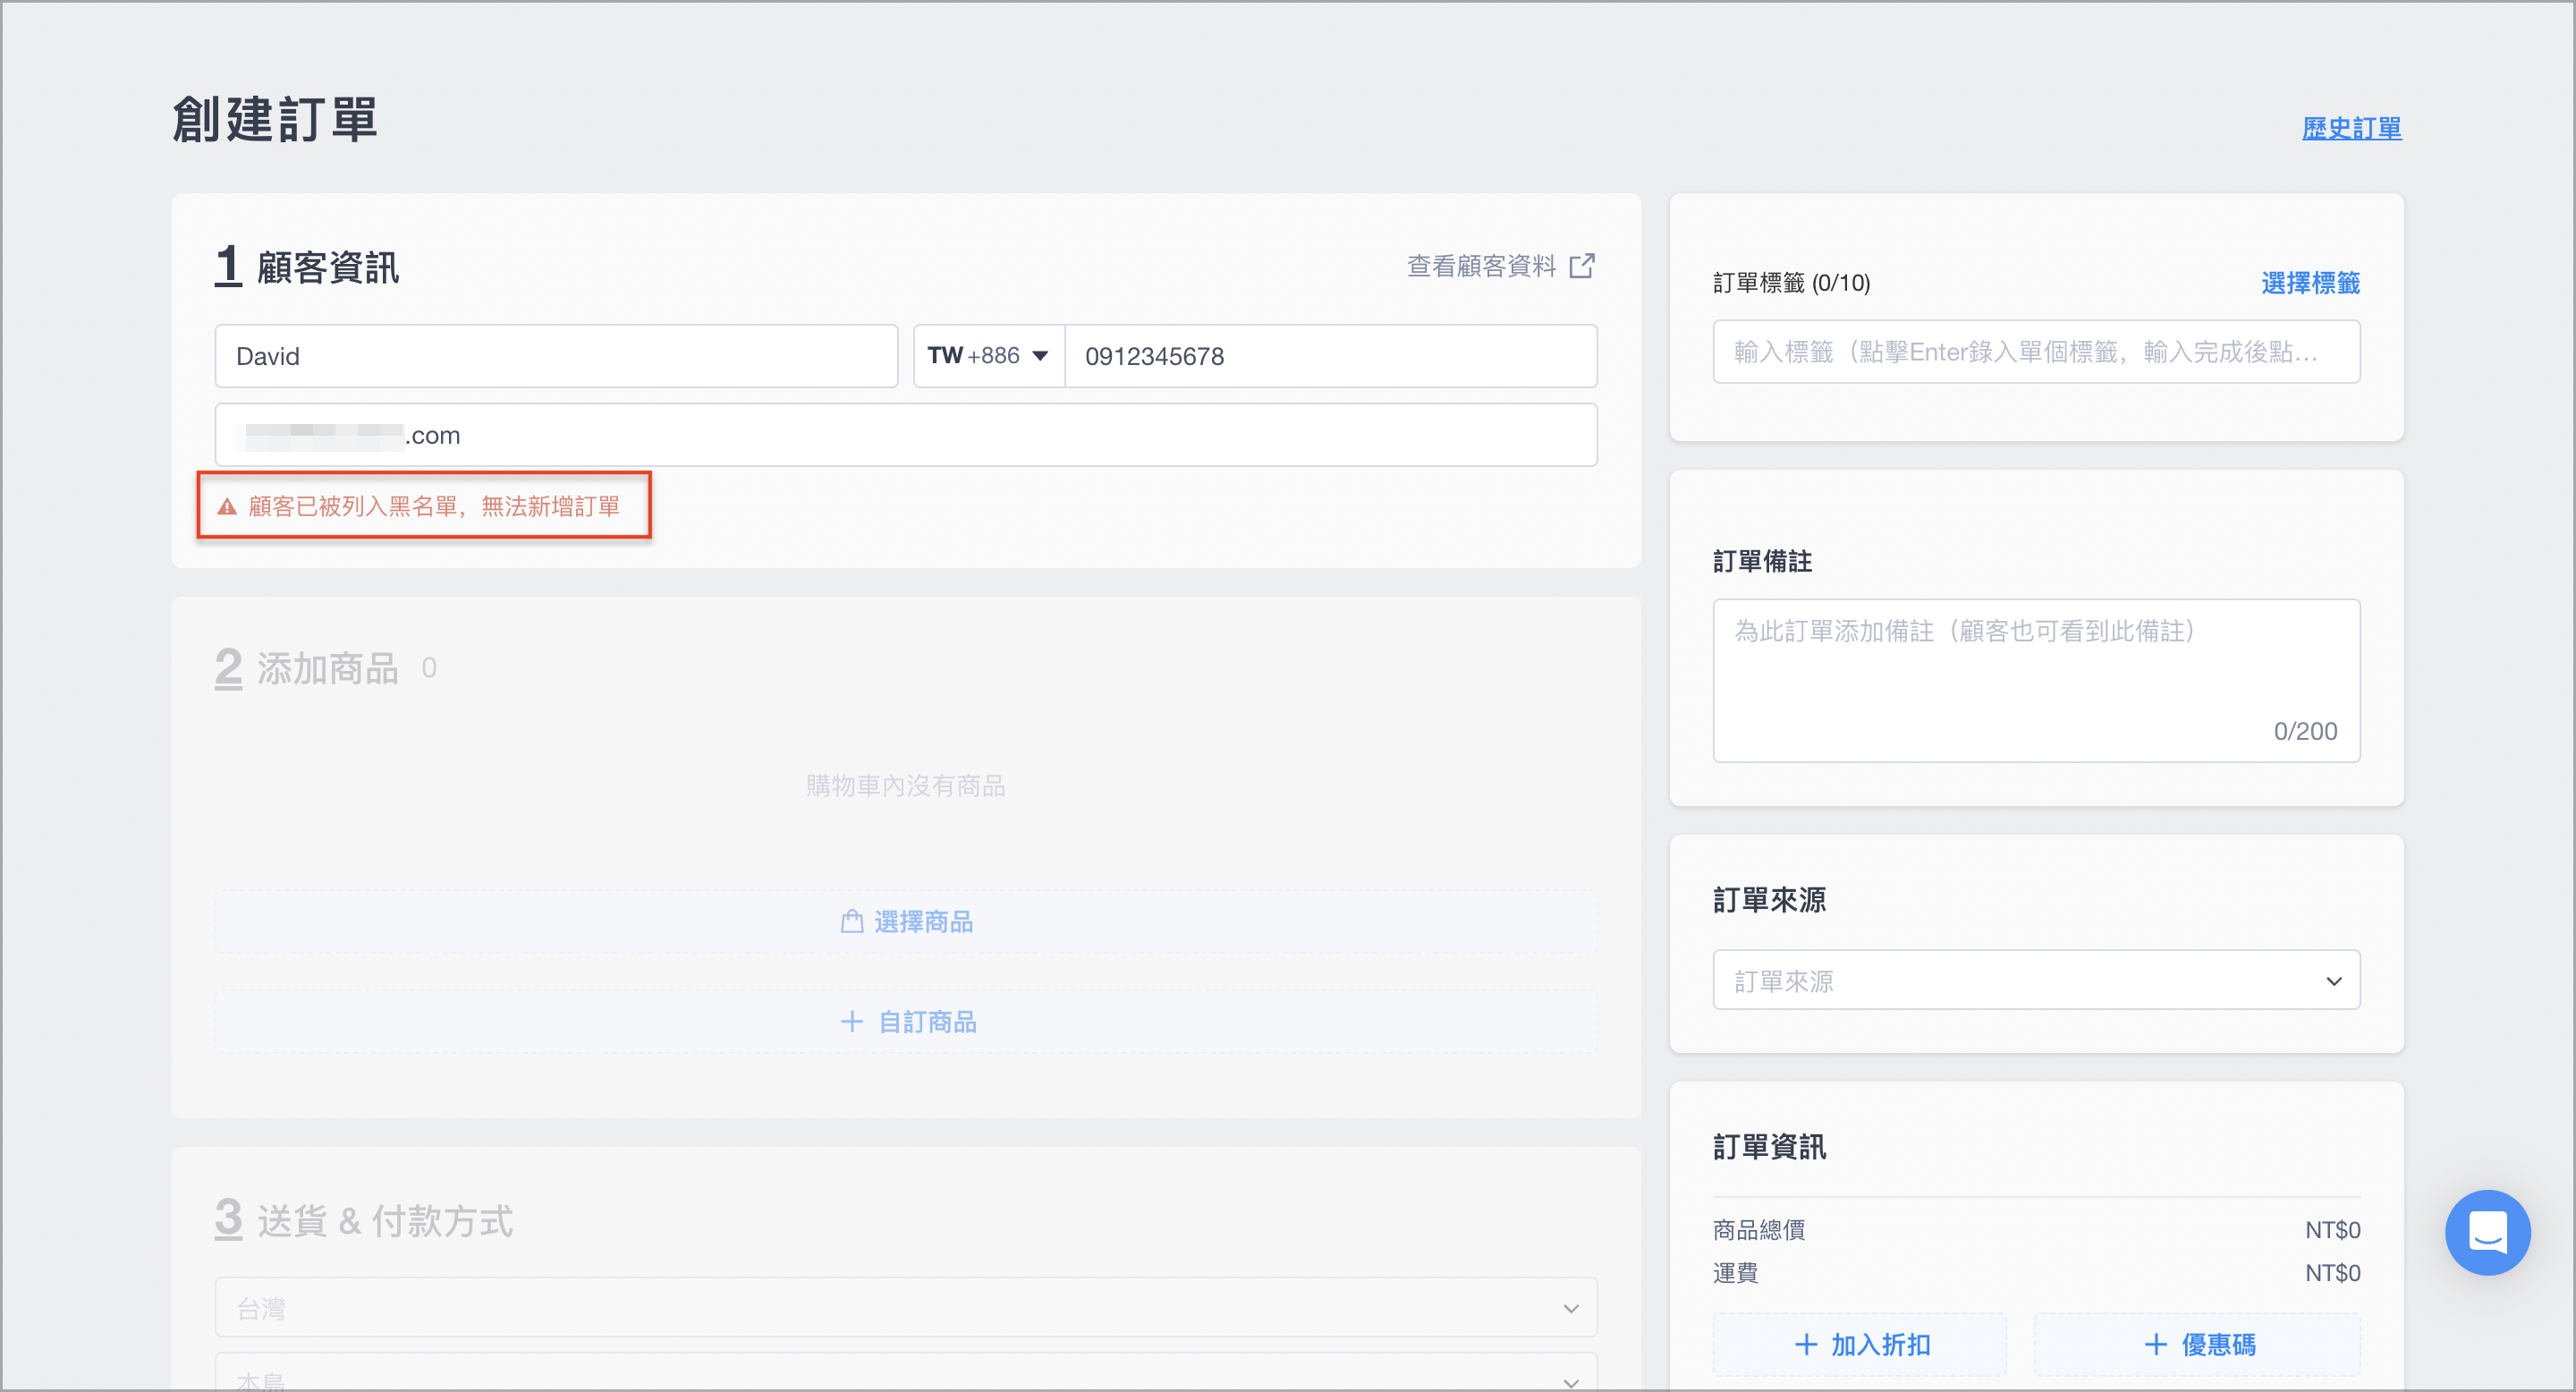This screenshot has height=1392, width=2576.
Task: Click the 訂單來源 heading
Action: (x=1769, y=900)
